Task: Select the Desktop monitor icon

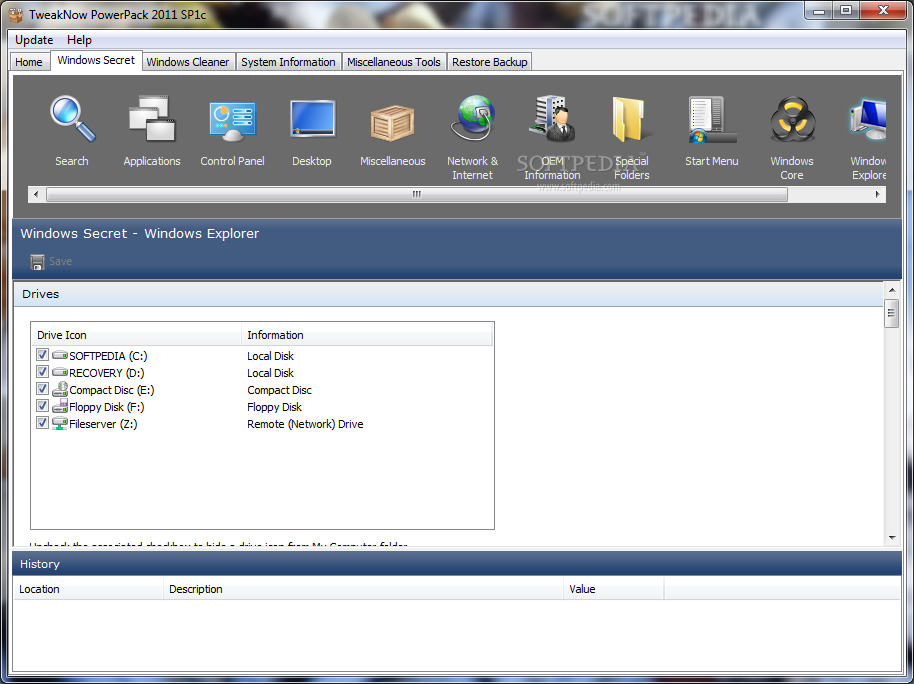Action: pyautogui.click(x=312, y=119)
